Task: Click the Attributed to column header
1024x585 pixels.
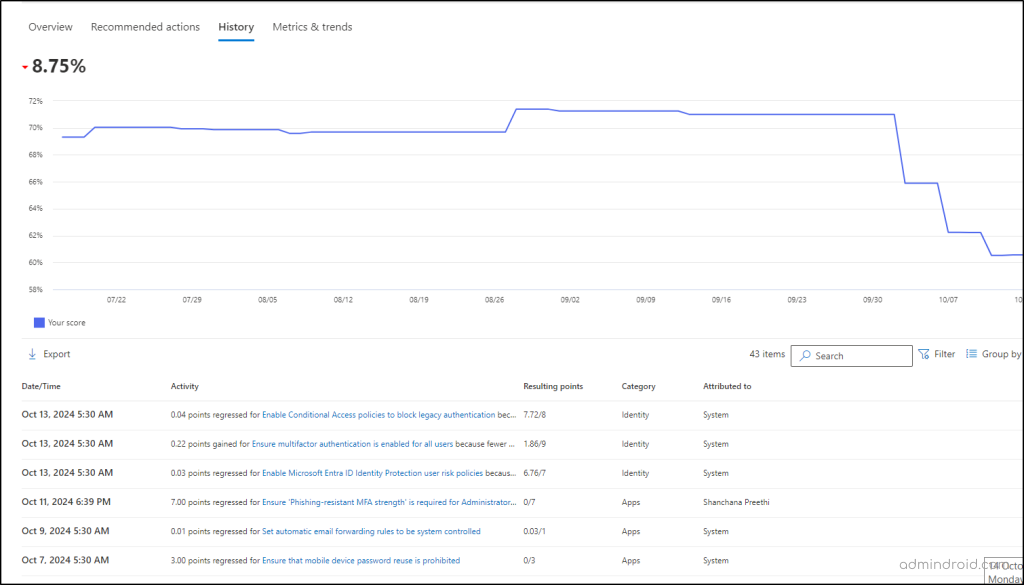Action: (727, 386)
